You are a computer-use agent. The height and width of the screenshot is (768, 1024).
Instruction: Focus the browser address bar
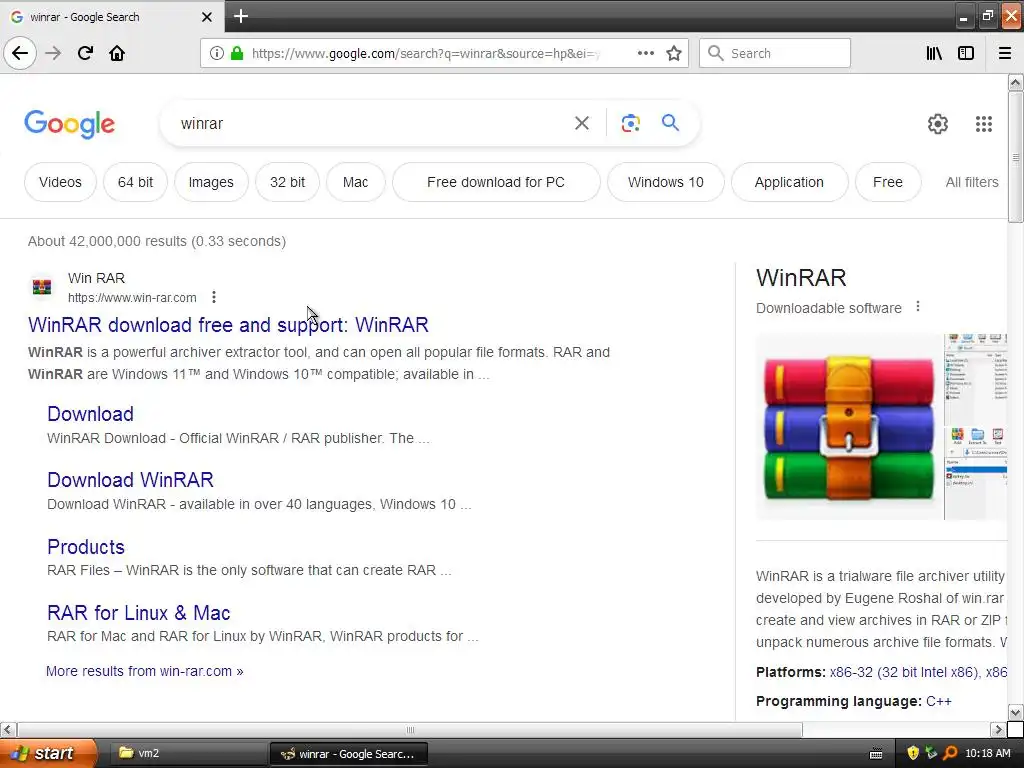click(424, 53)
